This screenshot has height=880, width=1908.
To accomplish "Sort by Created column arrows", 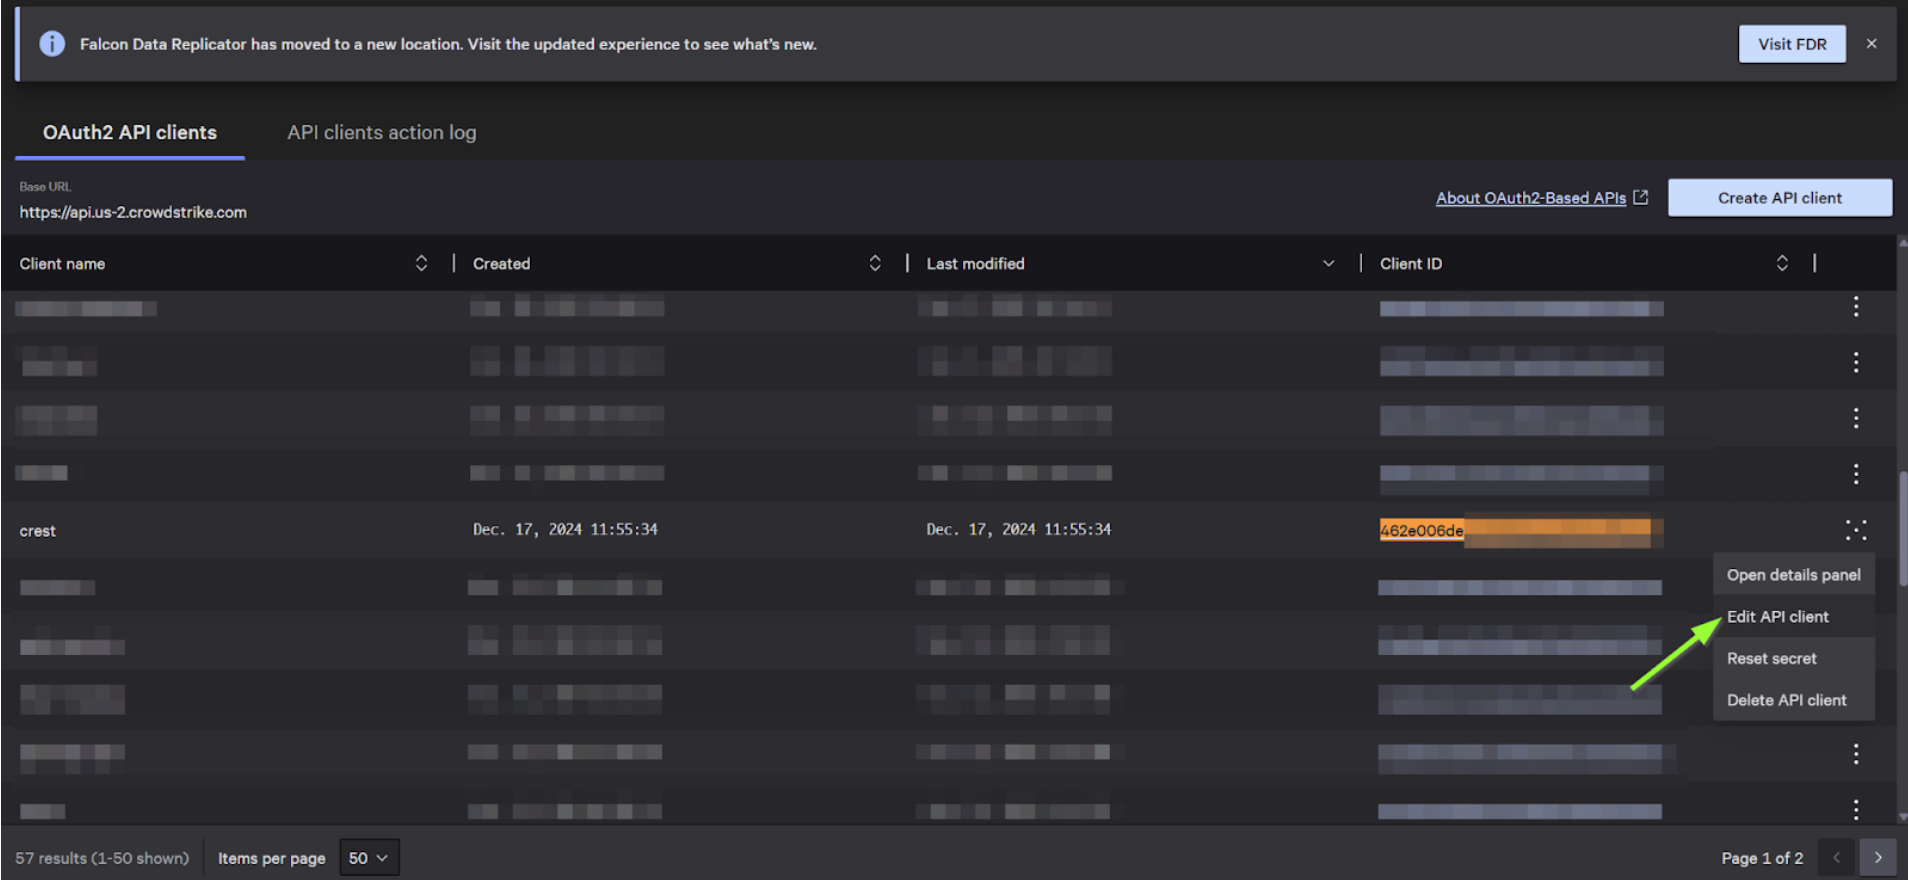I will pos(875,263).
